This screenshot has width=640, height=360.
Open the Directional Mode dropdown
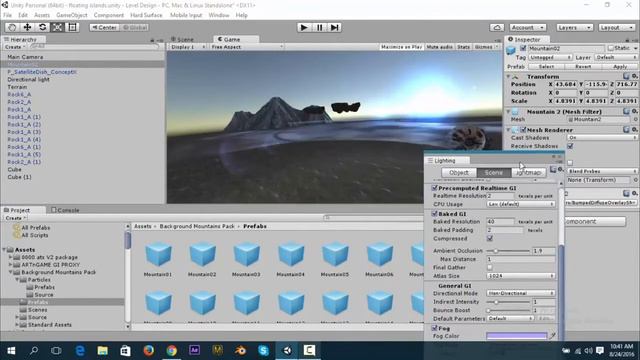[521, 293]
